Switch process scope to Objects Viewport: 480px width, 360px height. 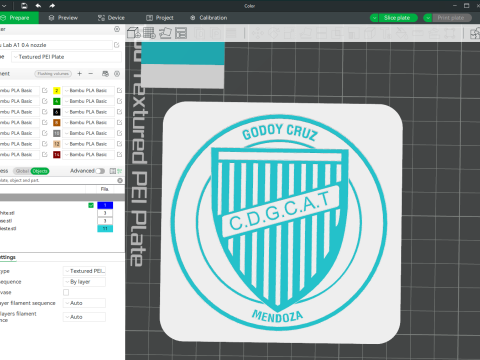pos(40,171)
